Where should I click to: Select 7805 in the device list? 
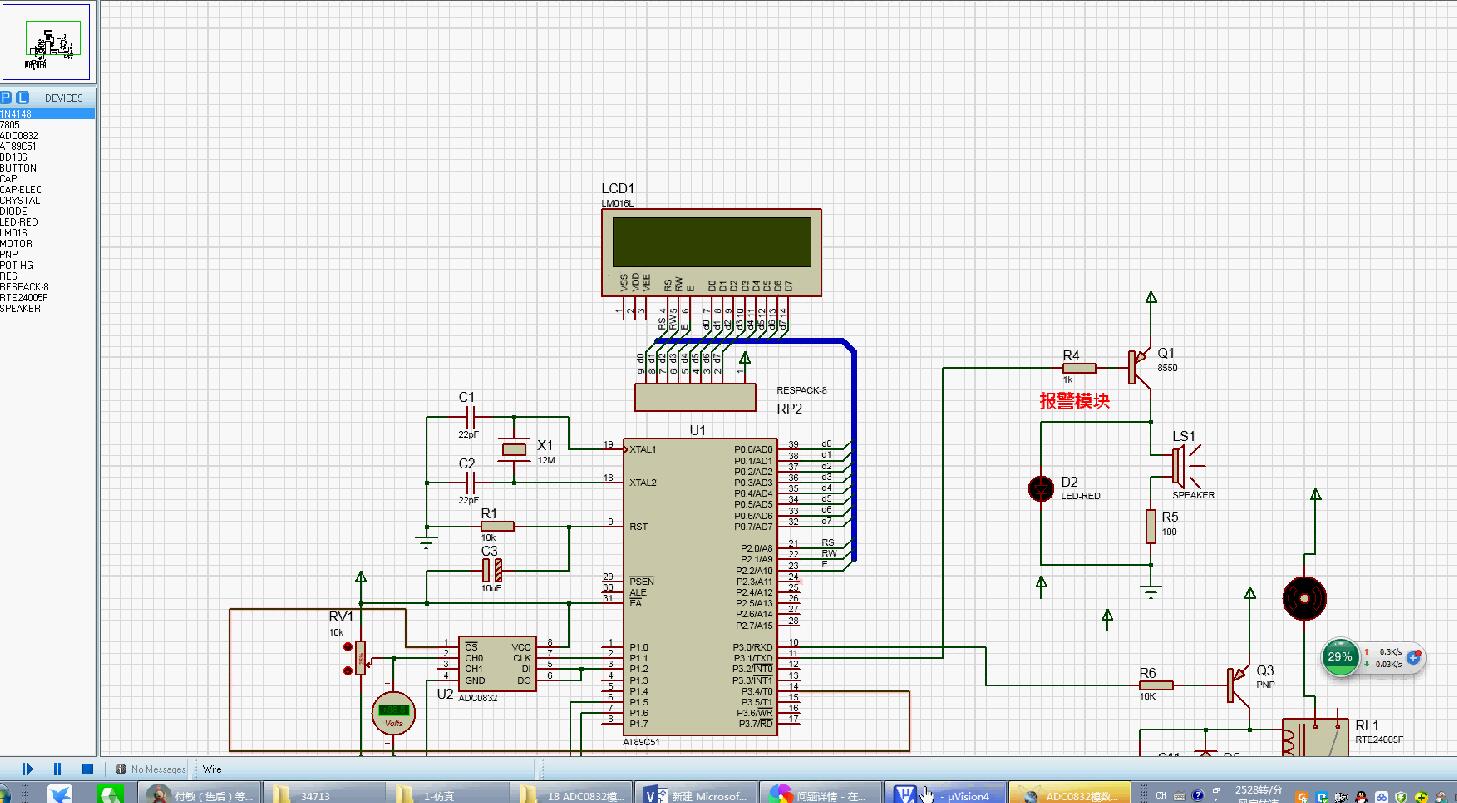coord(10,125)
